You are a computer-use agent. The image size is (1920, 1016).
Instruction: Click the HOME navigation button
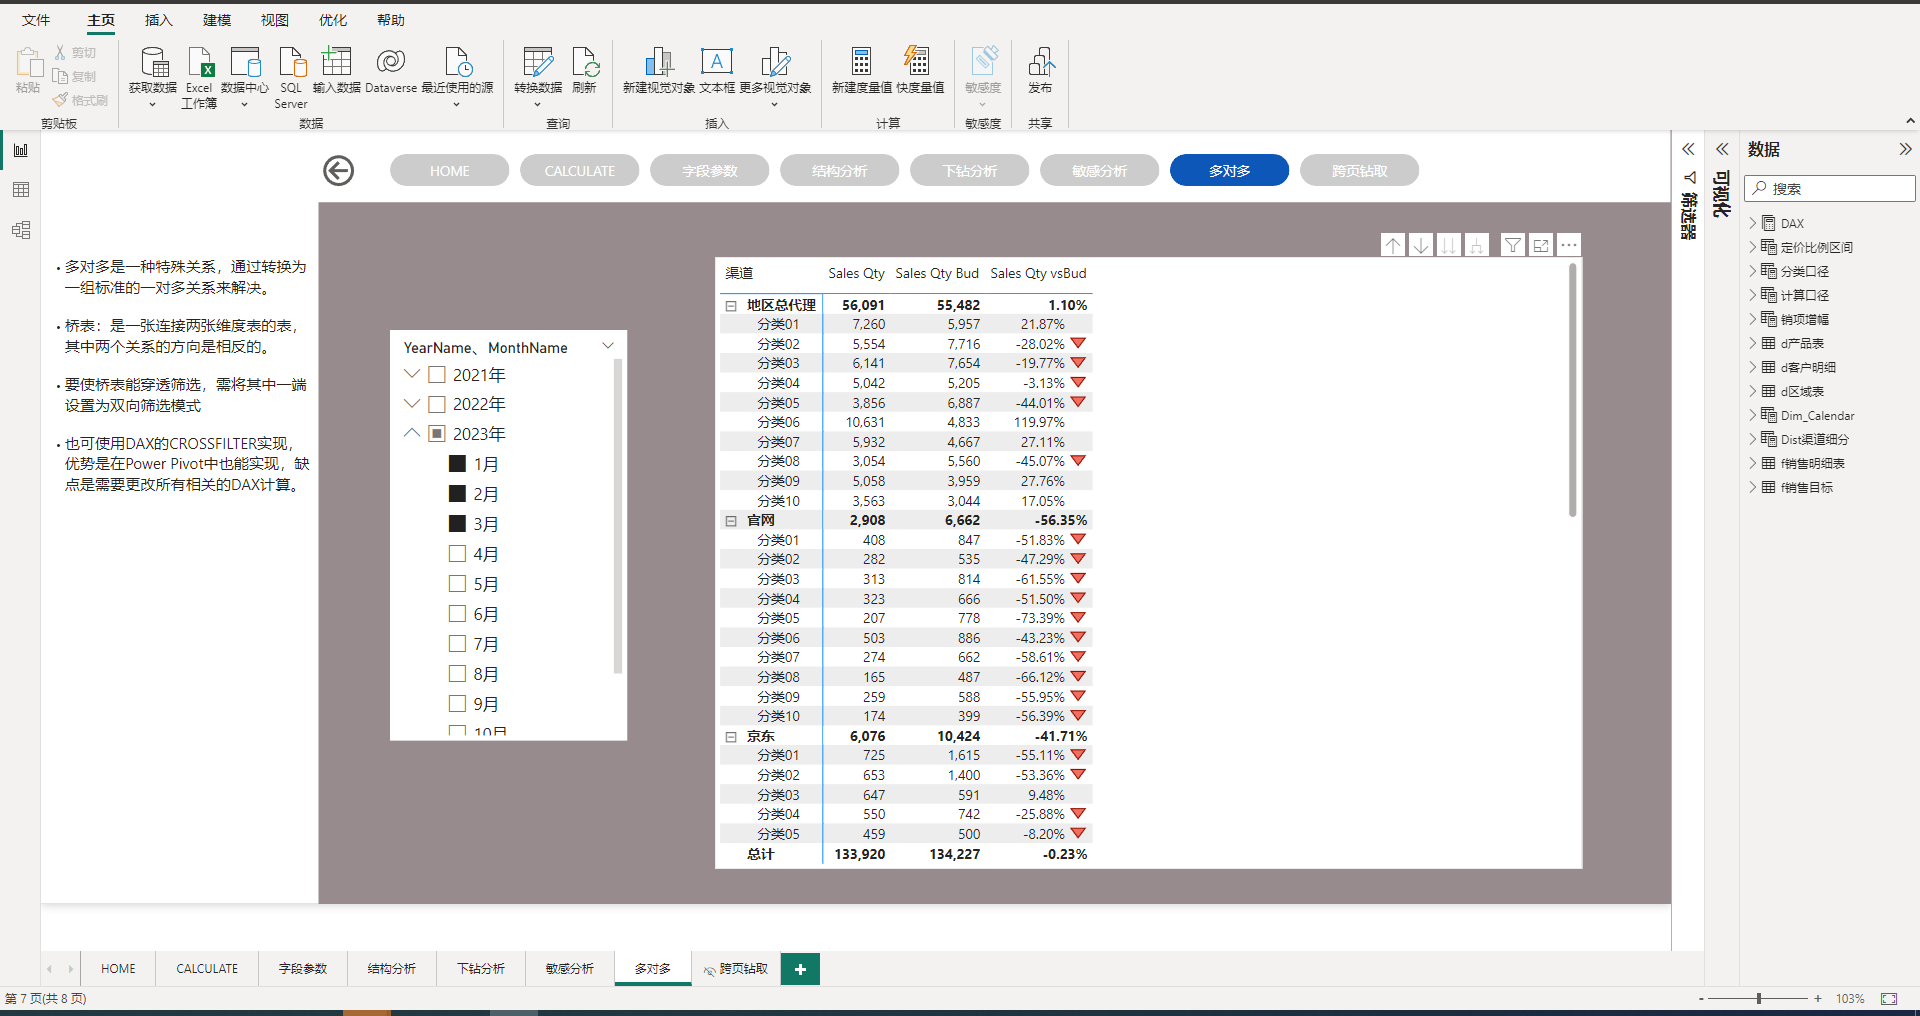pyautogui.click(x=450, y=171)
